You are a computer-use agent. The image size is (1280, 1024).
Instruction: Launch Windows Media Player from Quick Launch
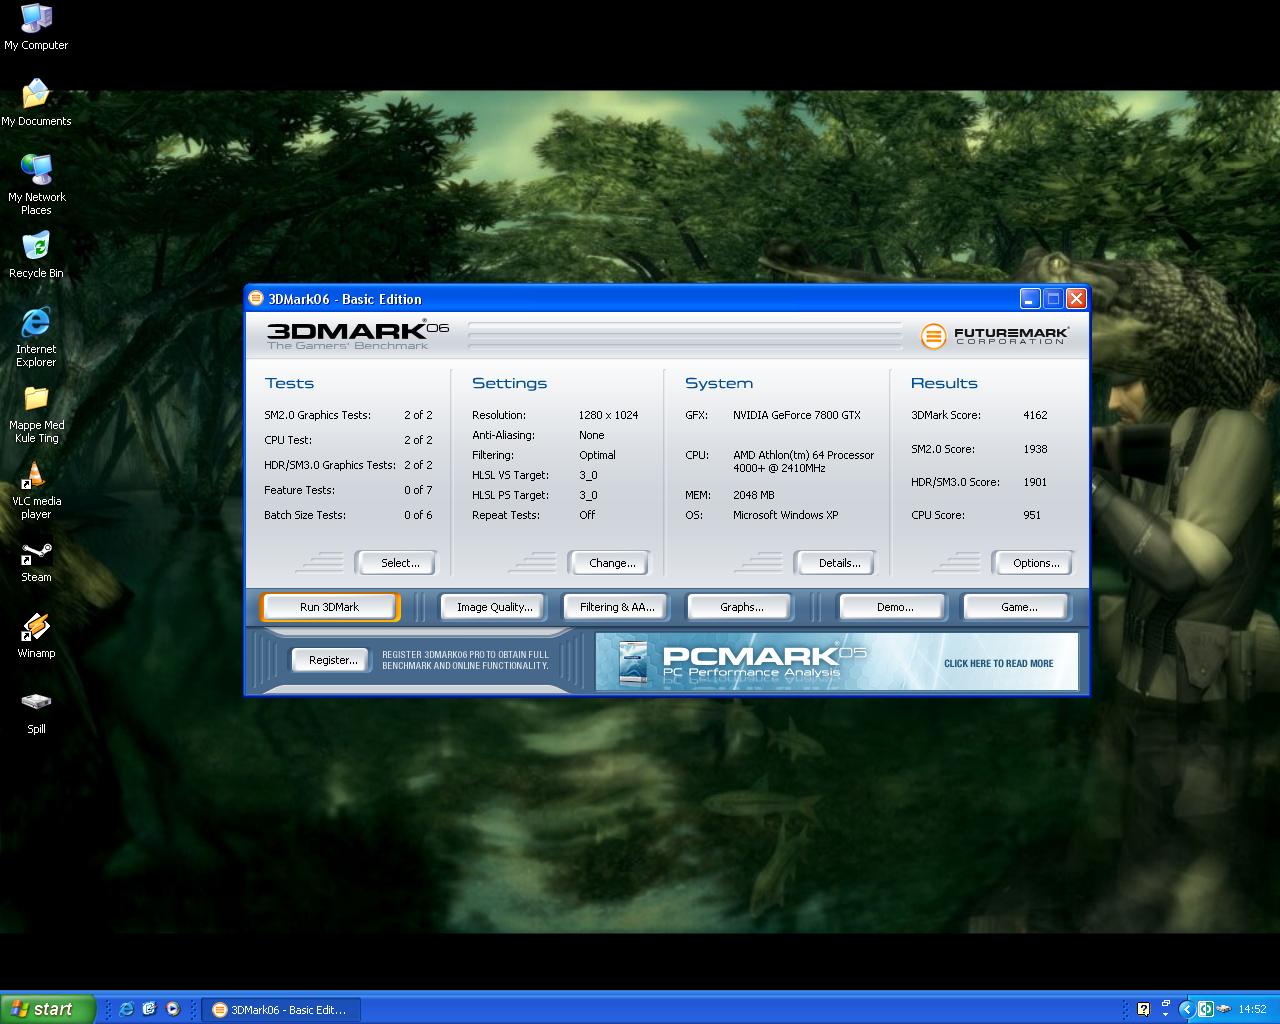(x=172, y=1009)
